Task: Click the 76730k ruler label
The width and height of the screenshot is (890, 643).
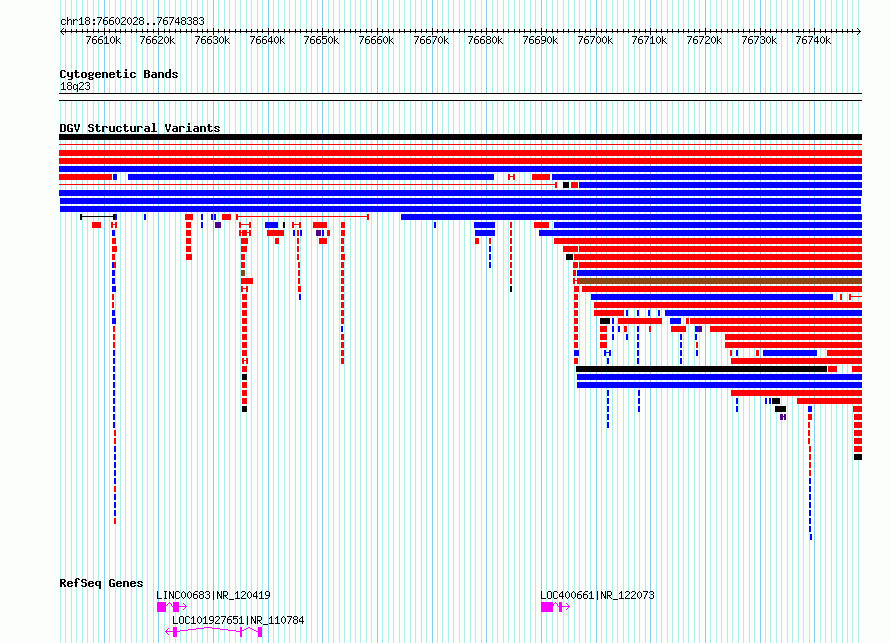Action: tap(759, 40)
